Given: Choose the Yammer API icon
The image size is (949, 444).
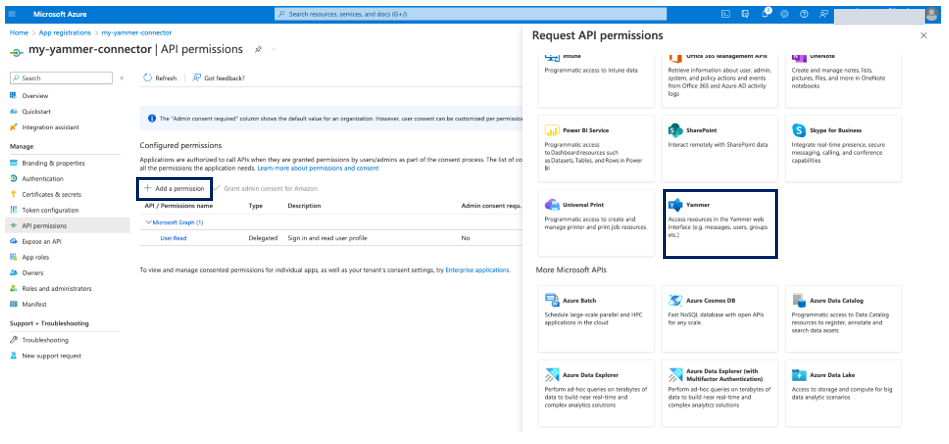Looking at the screenshot, I should (675, 204).
